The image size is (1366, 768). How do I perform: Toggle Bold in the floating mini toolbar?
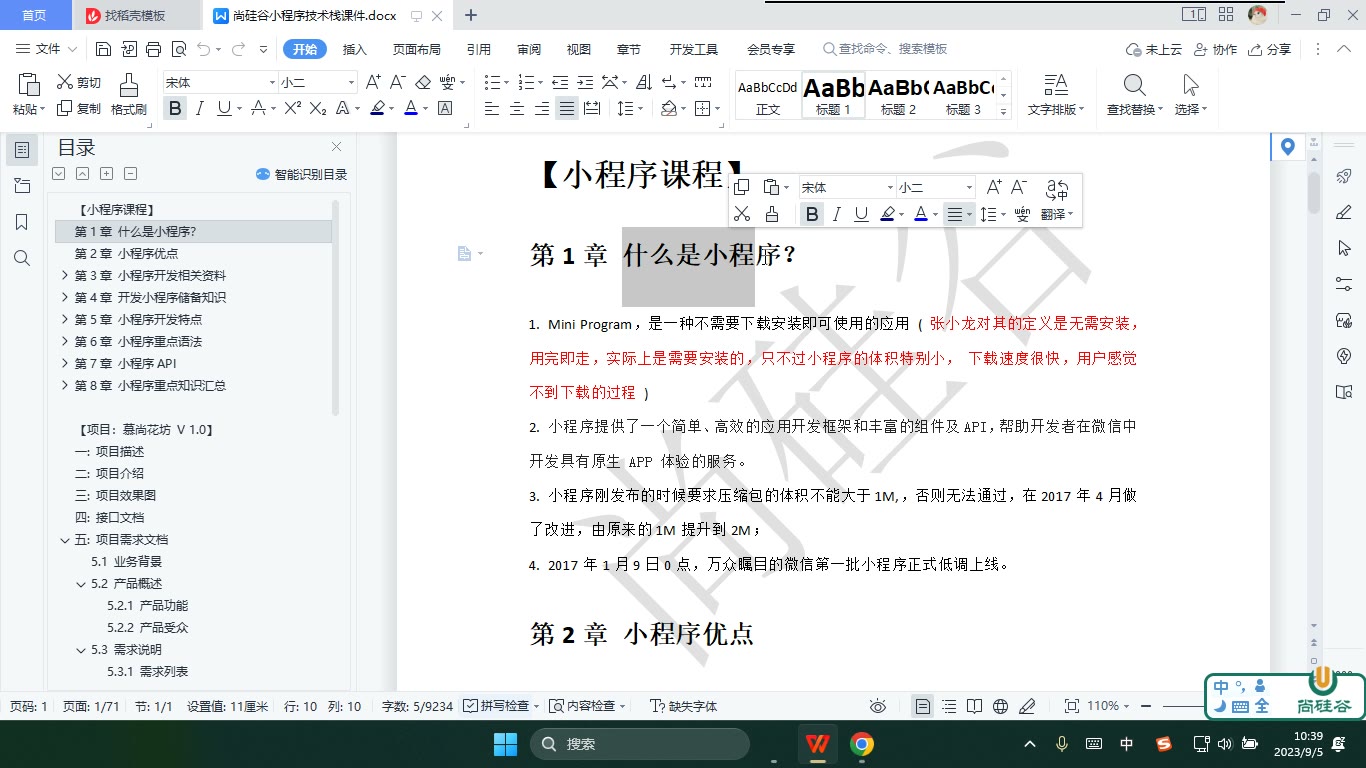pyautogui.click(x=812, y=214)
